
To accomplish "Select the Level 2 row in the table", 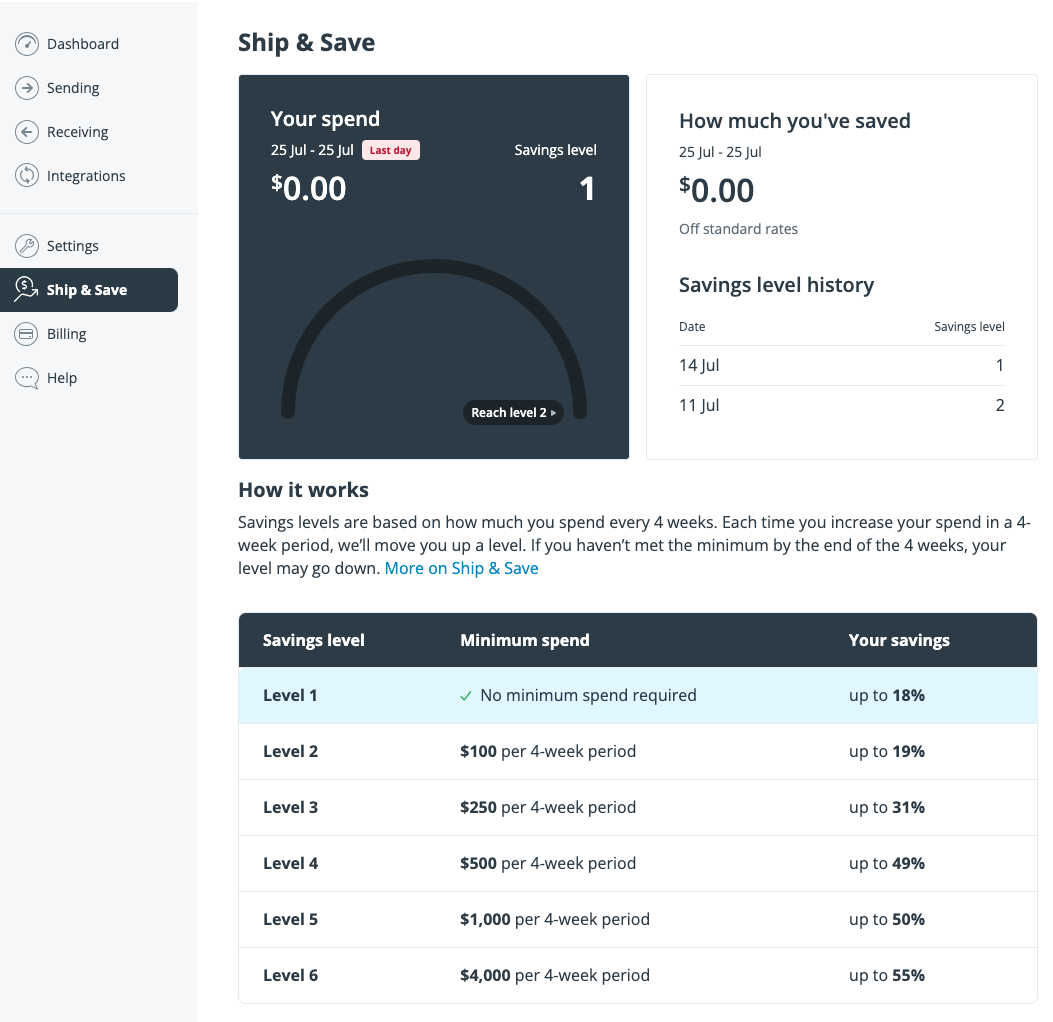I will [x=637, y=751].
